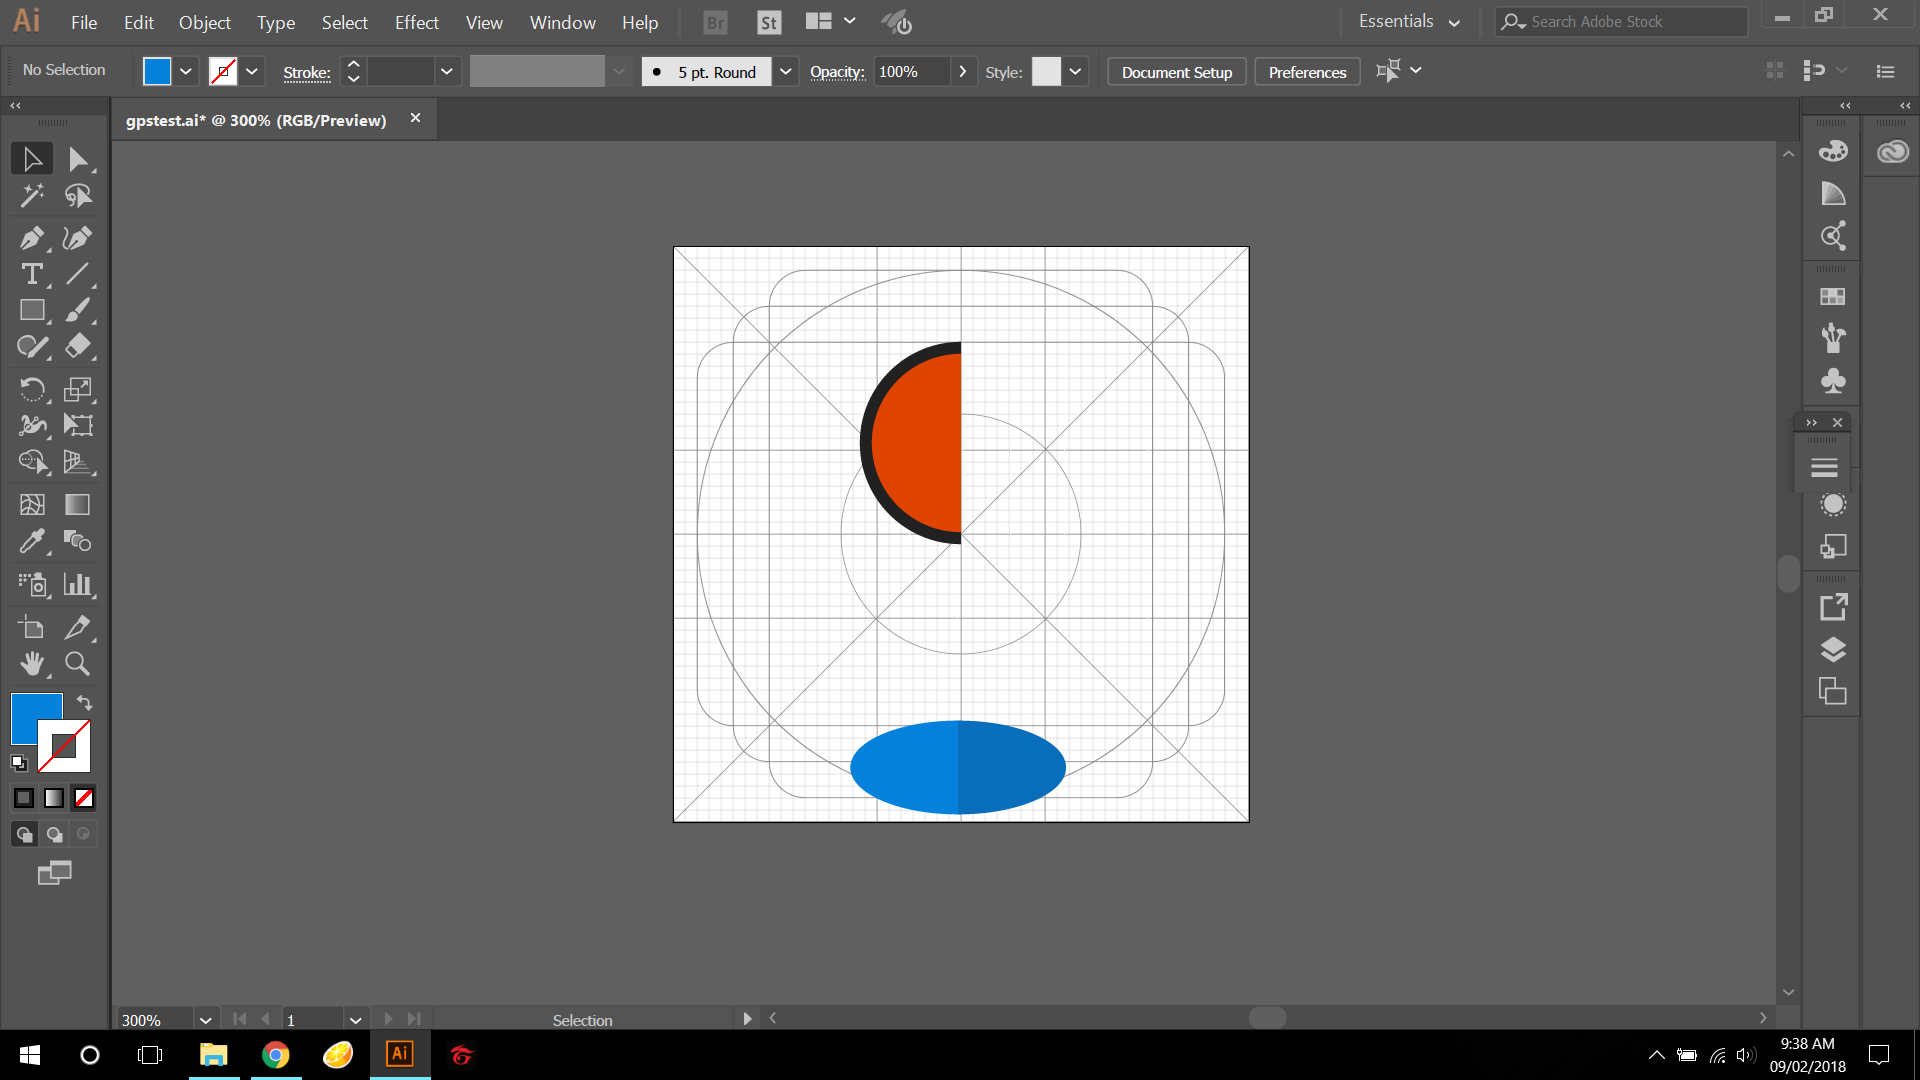
Task: Select the Pen tool
Action: coord(31,238)
